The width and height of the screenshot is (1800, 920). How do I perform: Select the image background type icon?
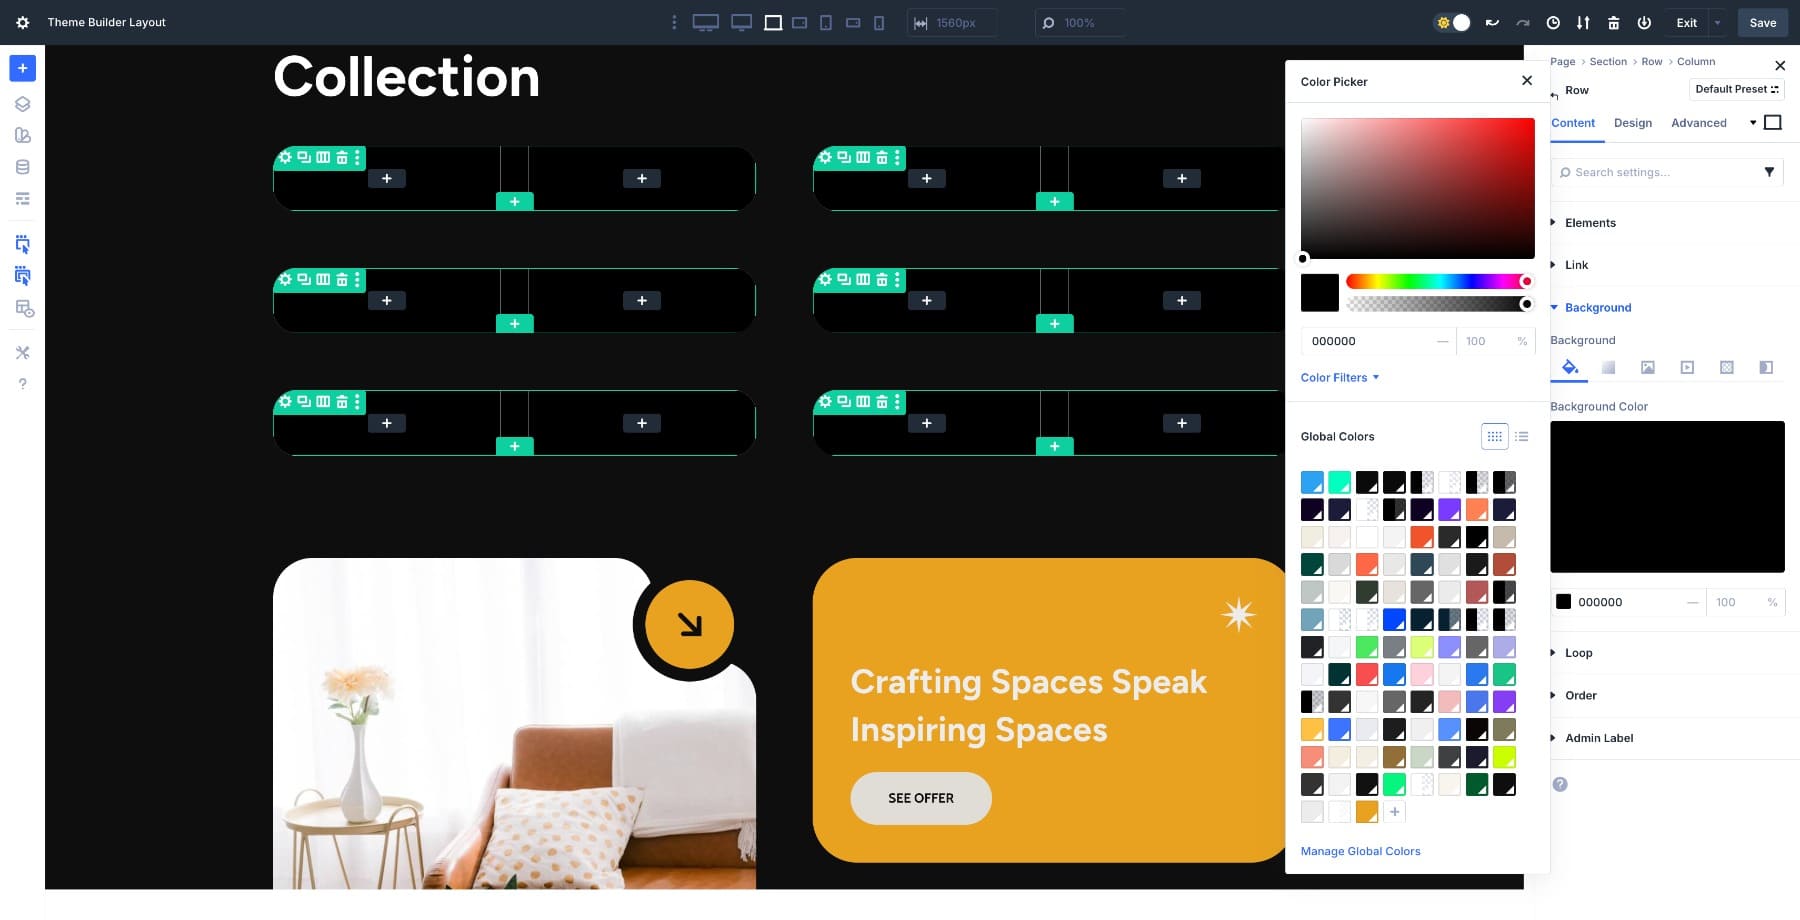pyautogui.click(x=1647, y=368)
